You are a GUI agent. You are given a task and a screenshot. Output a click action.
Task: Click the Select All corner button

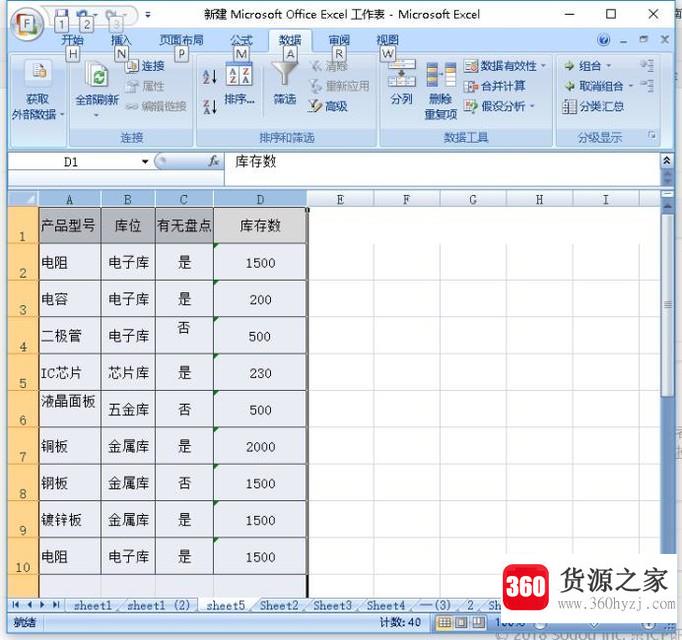point(23,199)
